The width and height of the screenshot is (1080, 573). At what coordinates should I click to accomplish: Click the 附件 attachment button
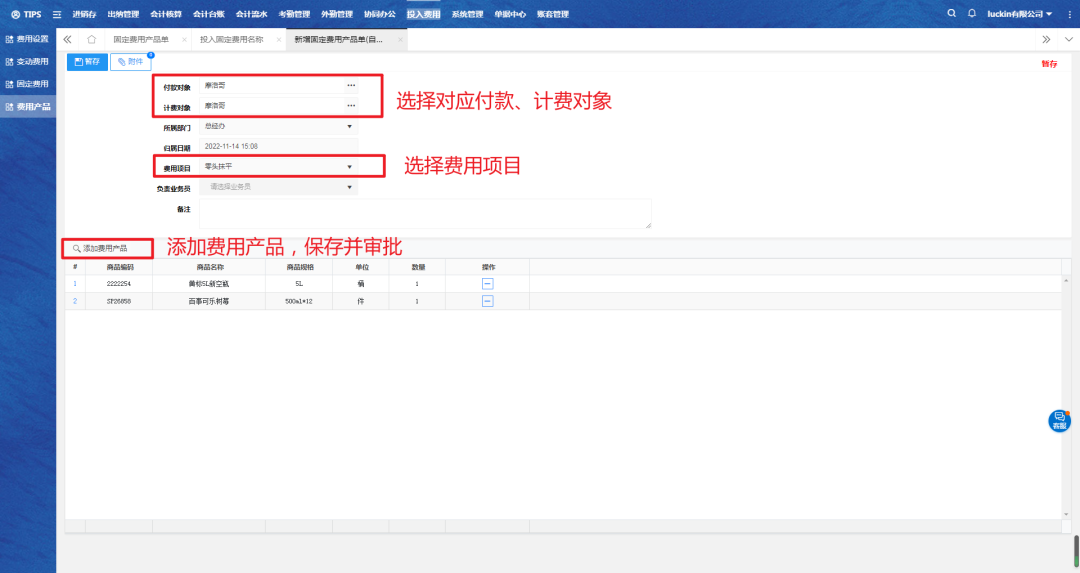pos(130,62)
